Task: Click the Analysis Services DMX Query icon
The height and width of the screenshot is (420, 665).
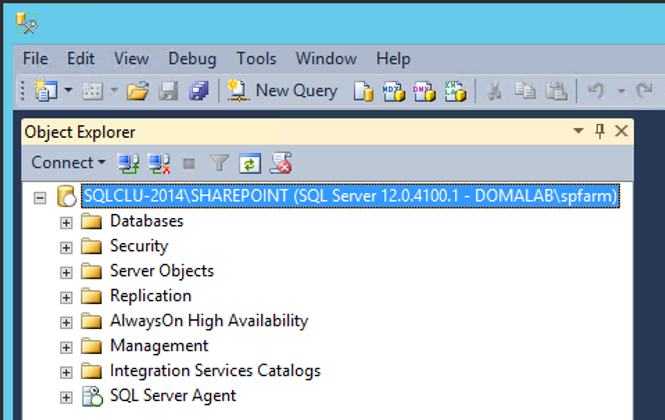Action: (x=424, y=91)
